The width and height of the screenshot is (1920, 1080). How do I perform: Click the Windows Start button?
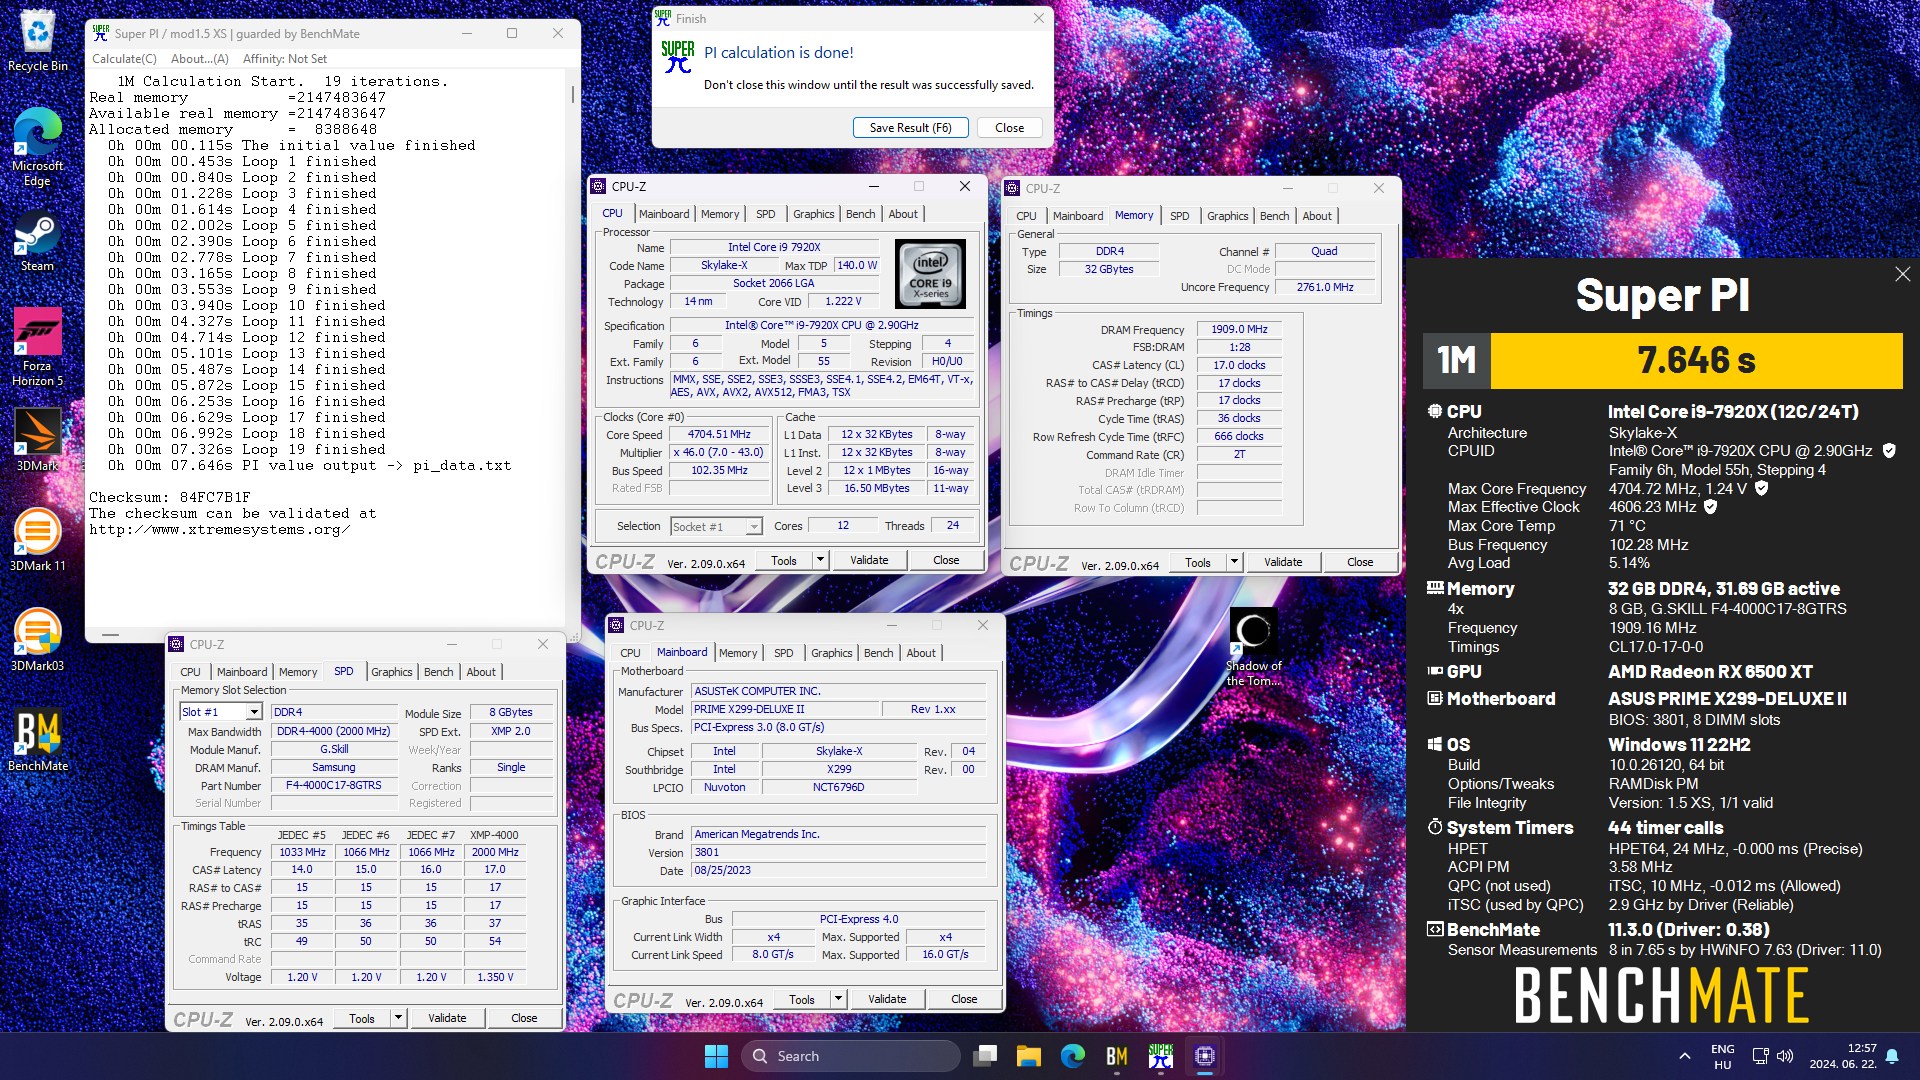[x=716, y=1056]
